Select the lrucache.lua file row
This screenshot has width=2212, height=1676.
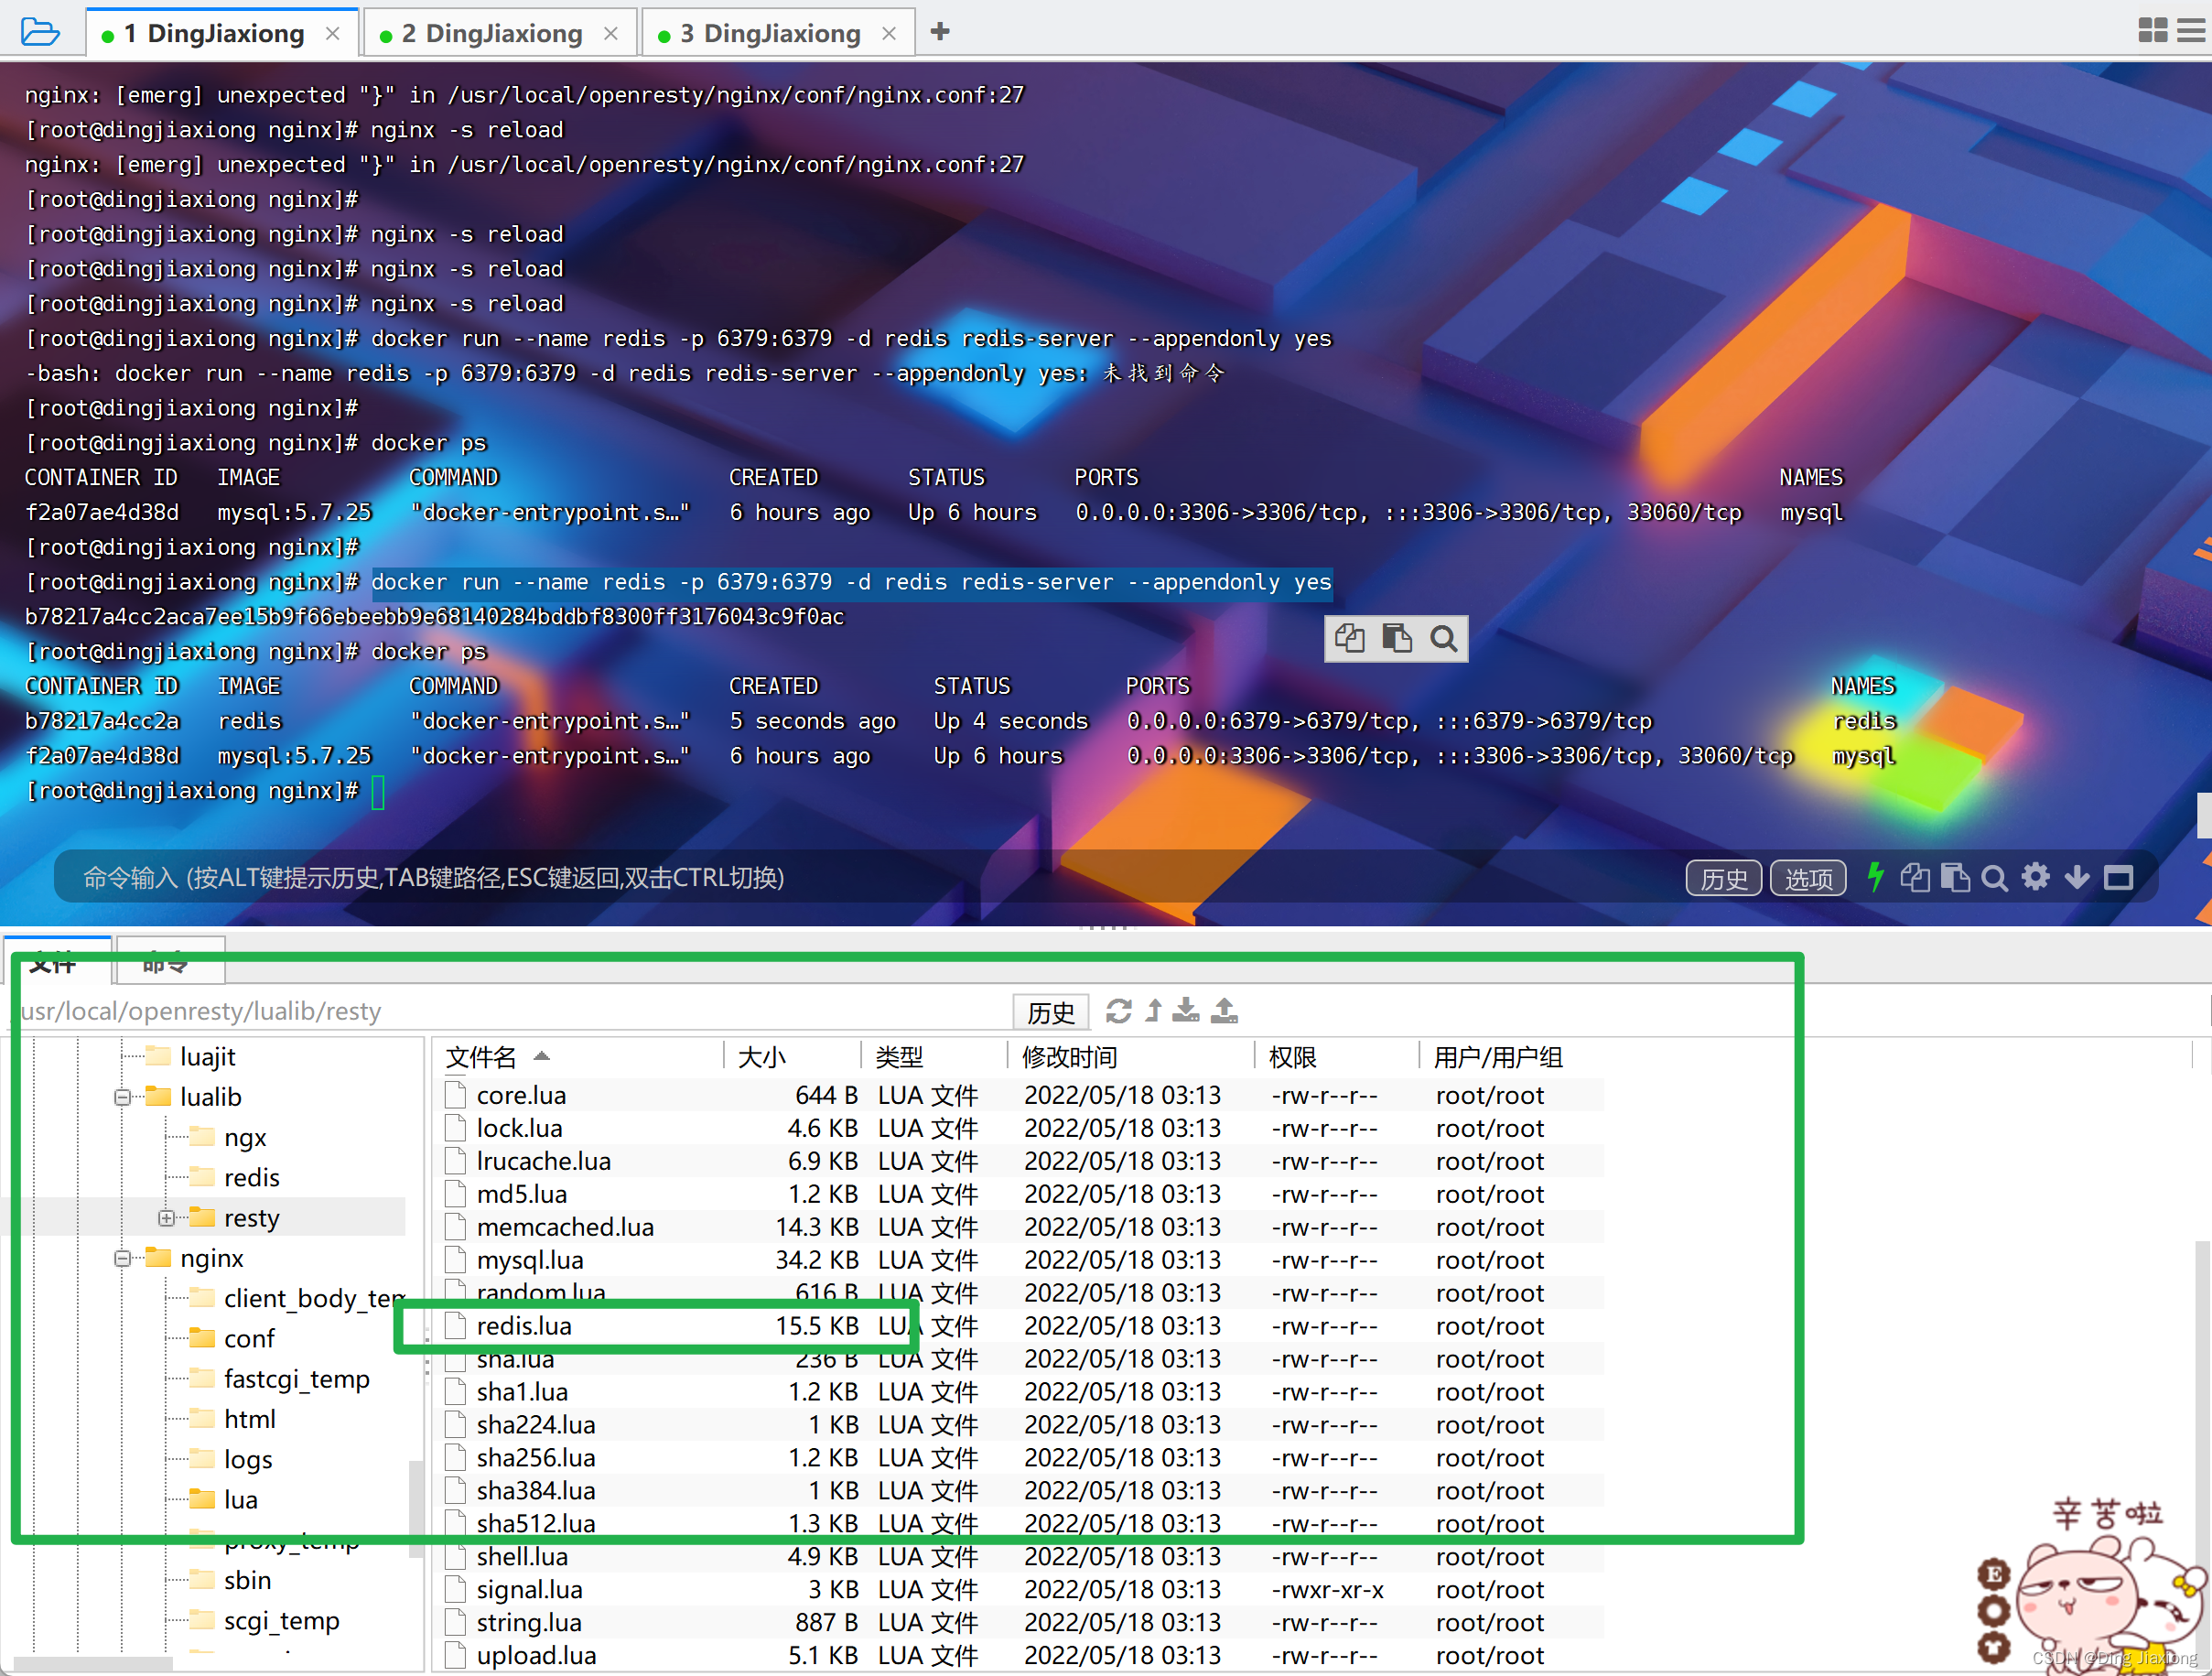(1020, 1162)
